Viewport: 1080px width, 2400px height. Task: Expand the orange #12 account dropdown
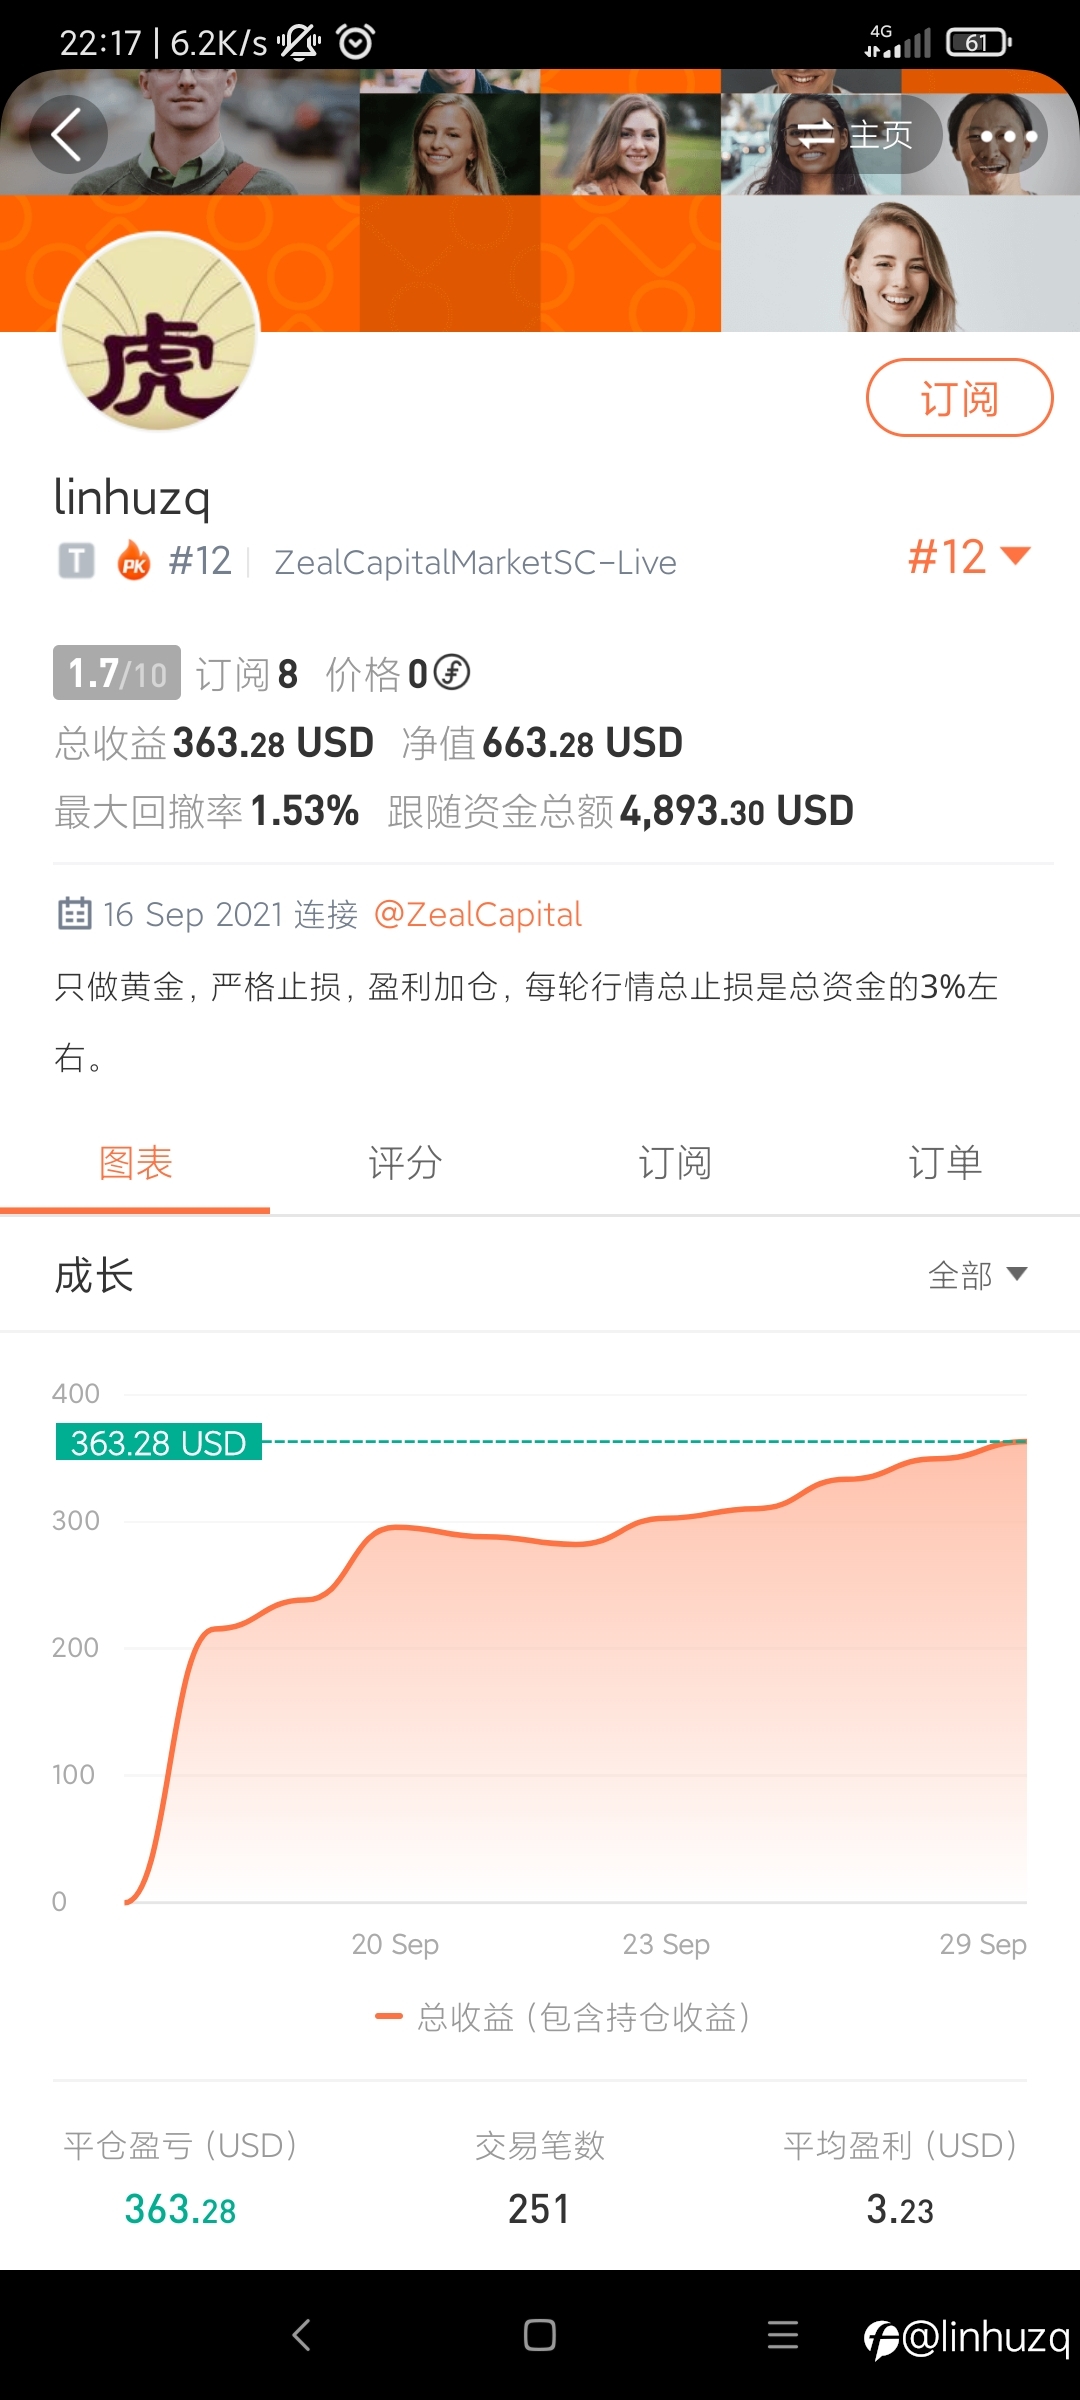coord(968,557)
